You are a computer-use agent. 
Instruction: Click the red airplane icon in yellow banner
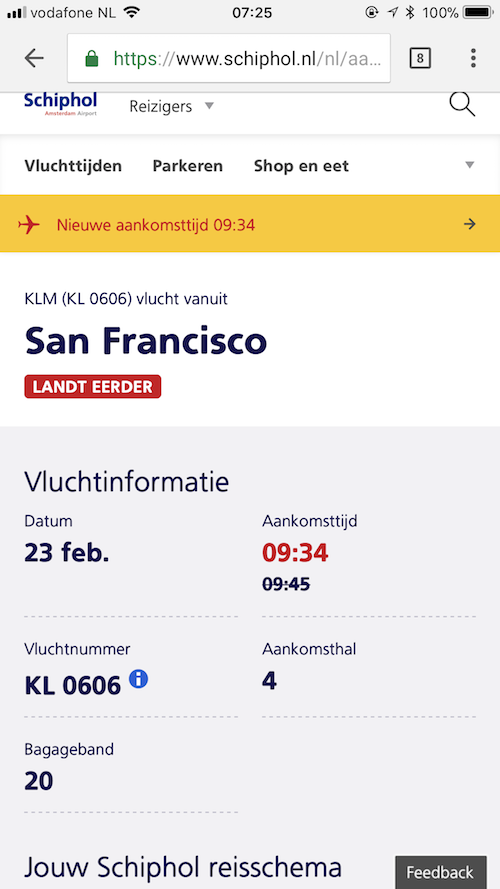click(29, 225)
